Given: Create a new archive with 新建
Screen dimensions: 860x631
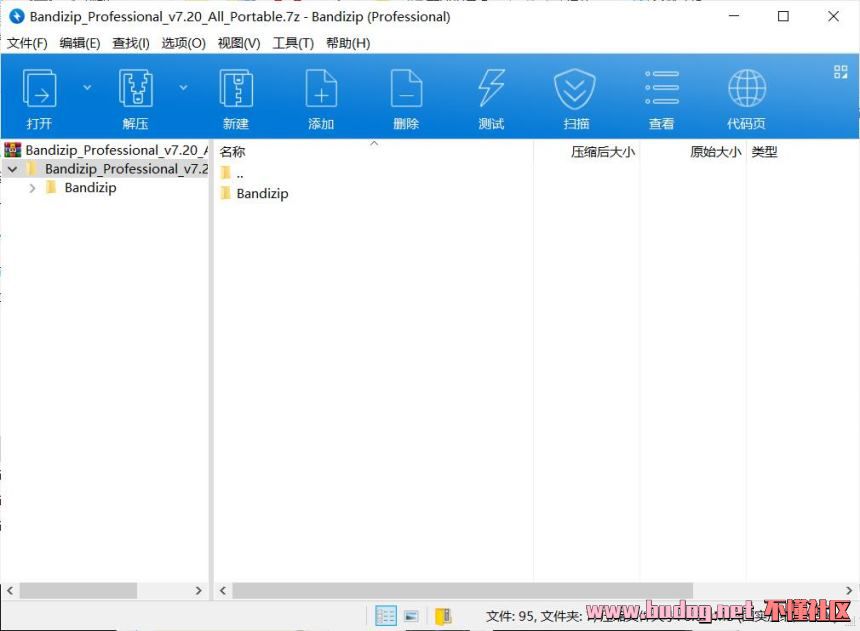Looking at the screenshot, I should 236,98.
